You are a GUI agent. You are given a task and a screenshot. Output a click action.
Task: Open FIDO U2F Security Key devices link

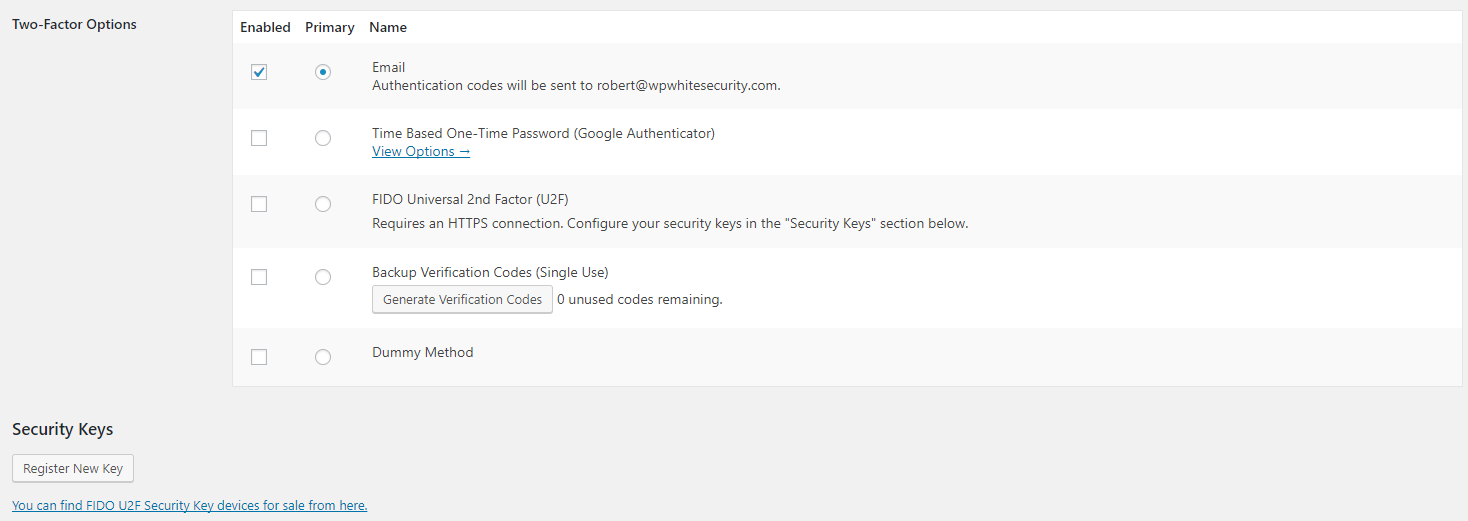click(190, 506)
